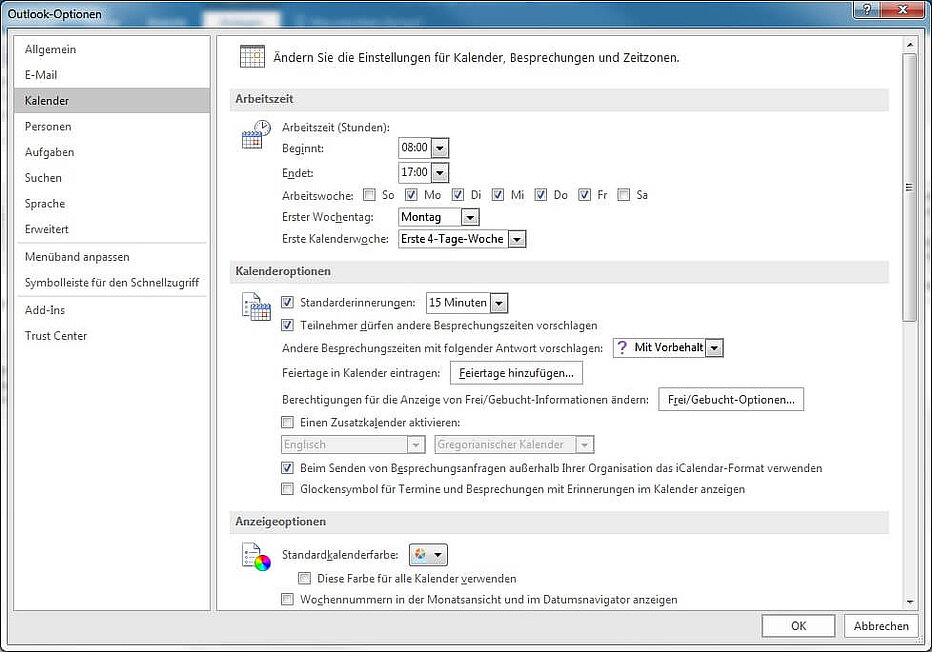
Task: Click the Arbeitszeit clock calendar icon
Action: (256, 134)
